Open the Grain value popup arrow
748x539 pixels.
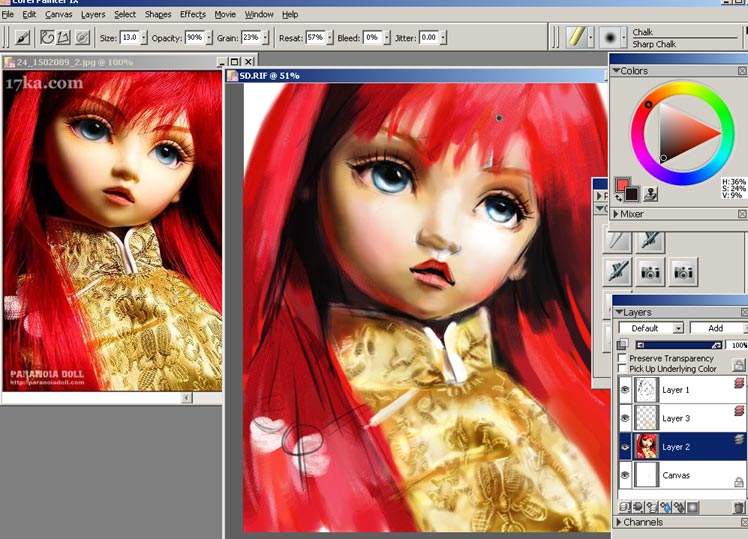[x=266, y=37]
